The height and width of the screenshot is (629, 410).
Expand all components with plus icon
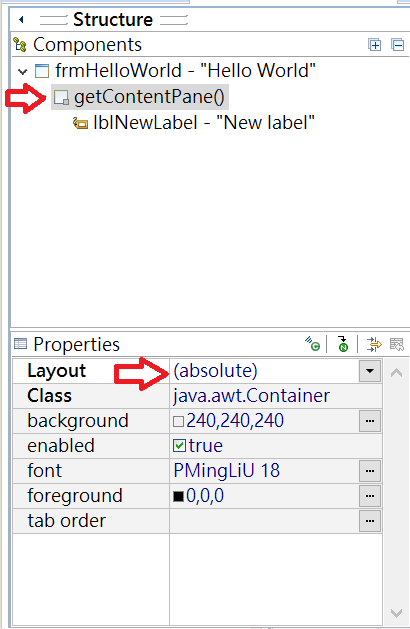click(374, 45)
